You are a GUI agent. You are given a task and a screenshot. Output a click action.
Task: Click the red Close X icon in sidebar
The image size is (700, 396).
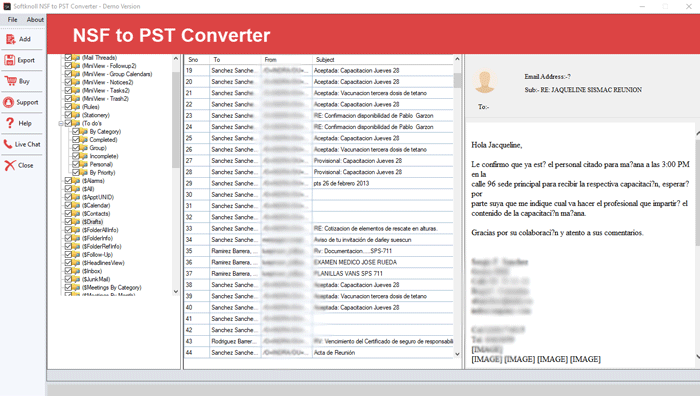point(10,165)
